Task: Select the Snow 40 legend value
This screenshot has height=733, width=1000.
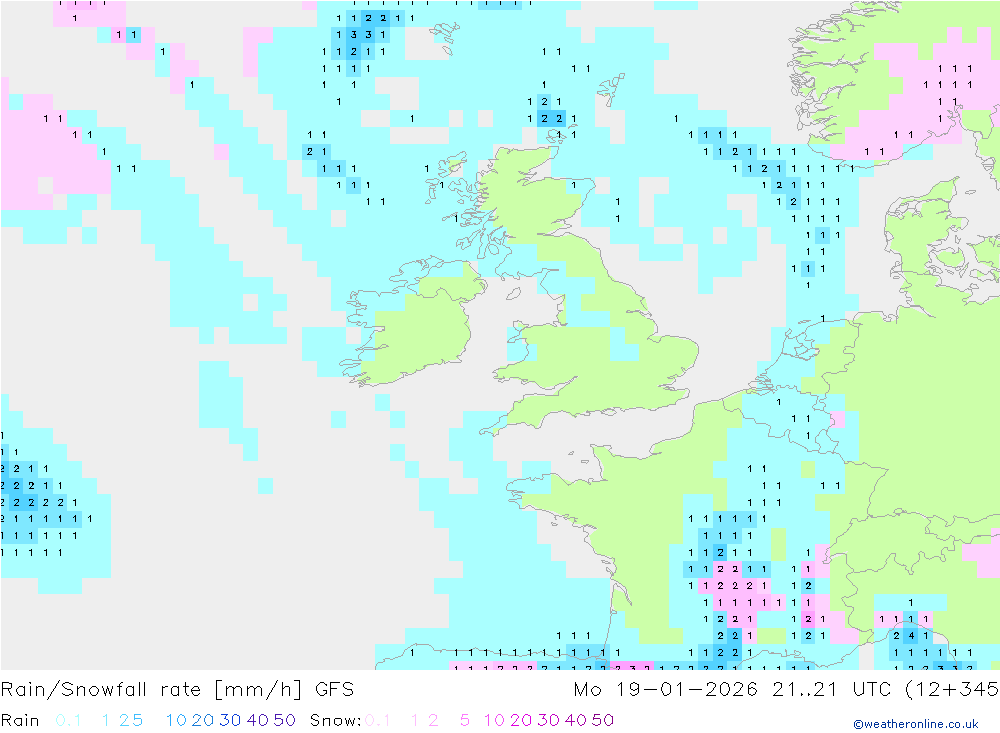Action: click(576, 720)
